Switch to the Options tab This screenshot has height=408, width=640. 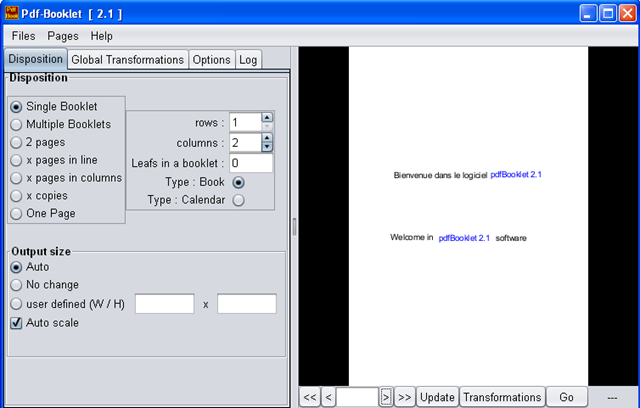point(211,60)
